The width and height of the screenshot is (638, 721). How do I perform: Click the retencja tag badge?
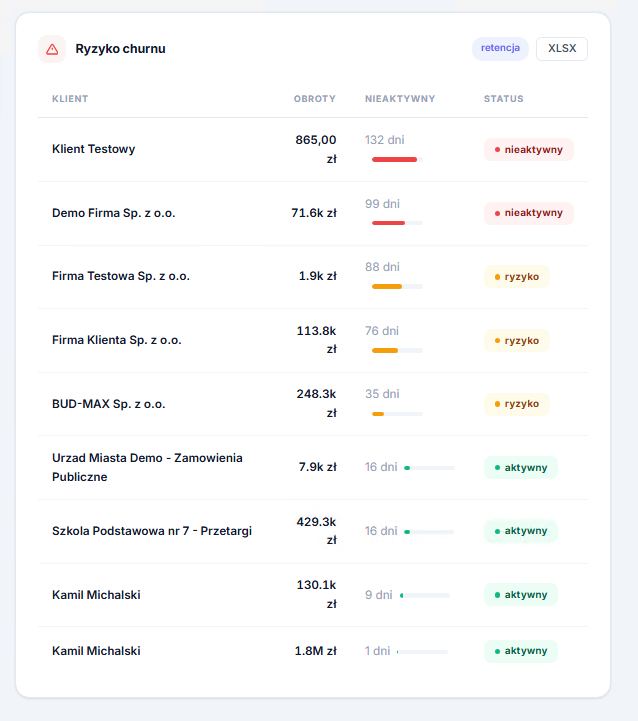tap(500, 49)
